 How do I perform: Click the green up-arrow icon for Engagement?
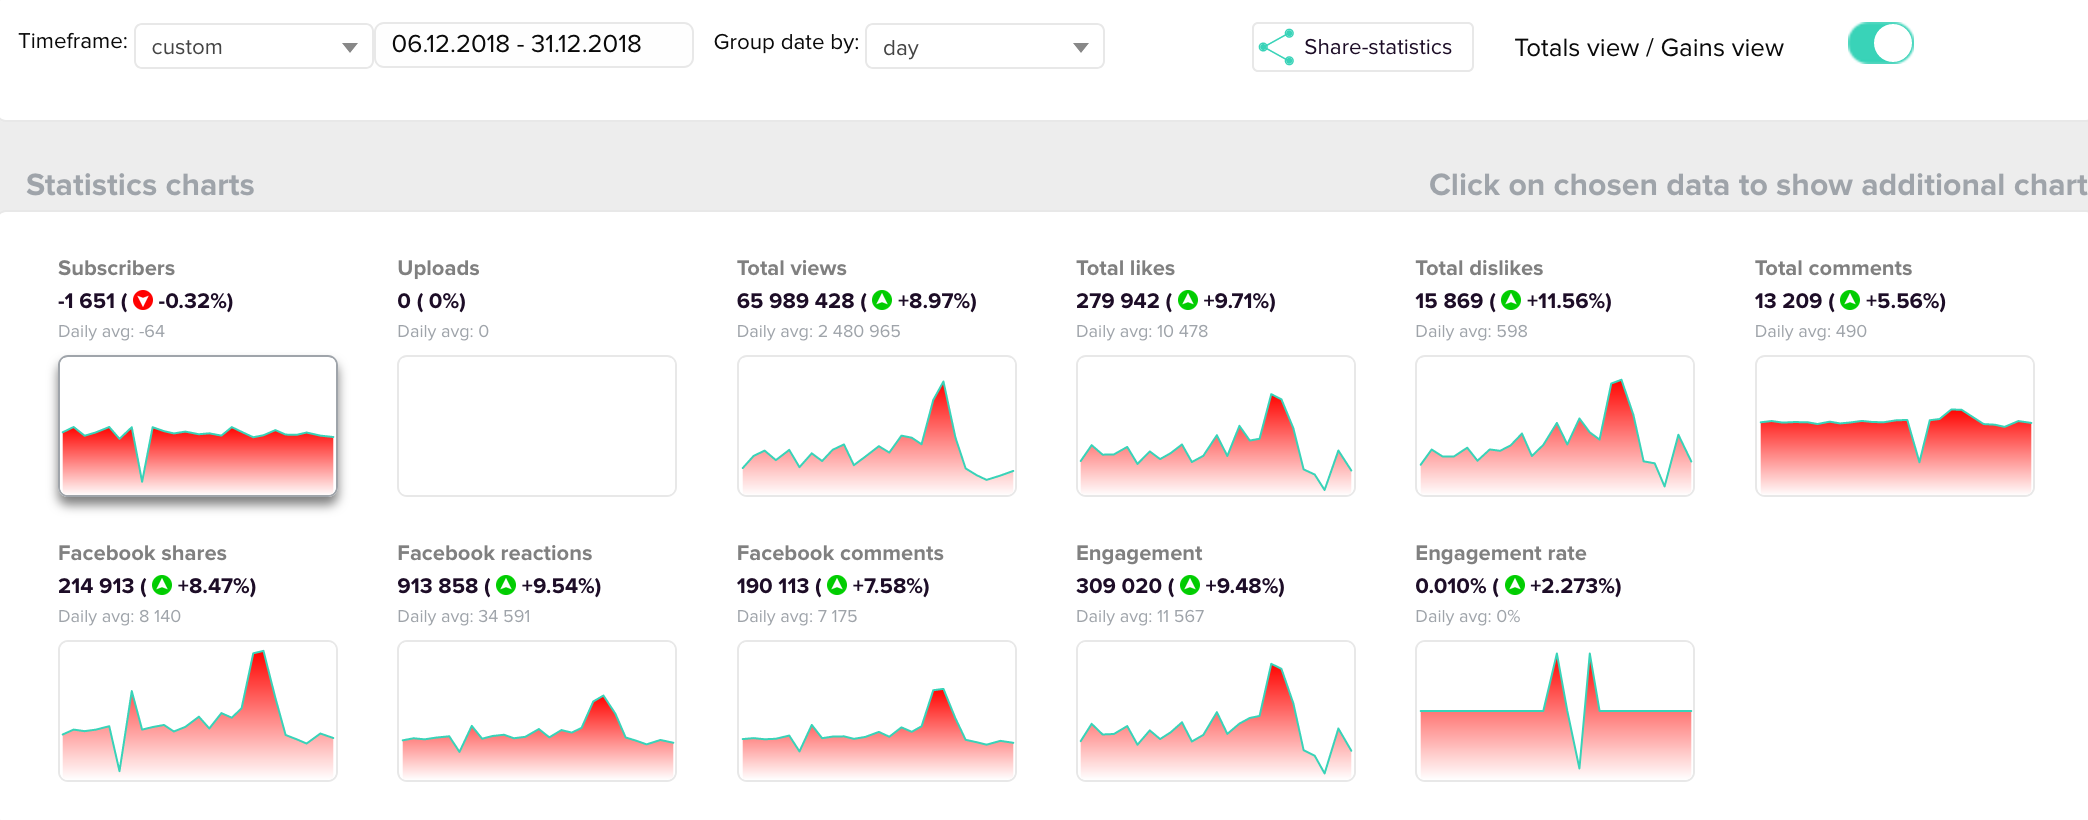click(1190, 585)
